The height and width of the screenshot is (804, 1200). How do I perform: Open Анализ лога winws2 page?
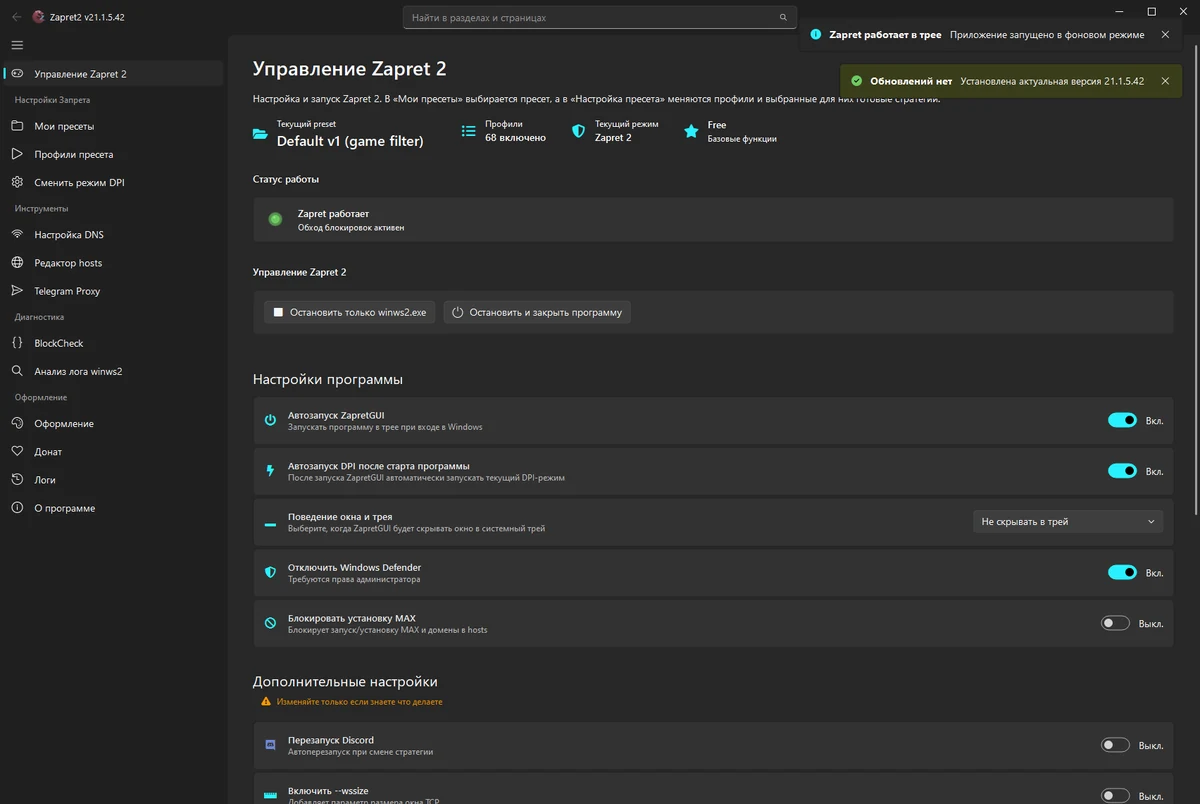point(113,371)
